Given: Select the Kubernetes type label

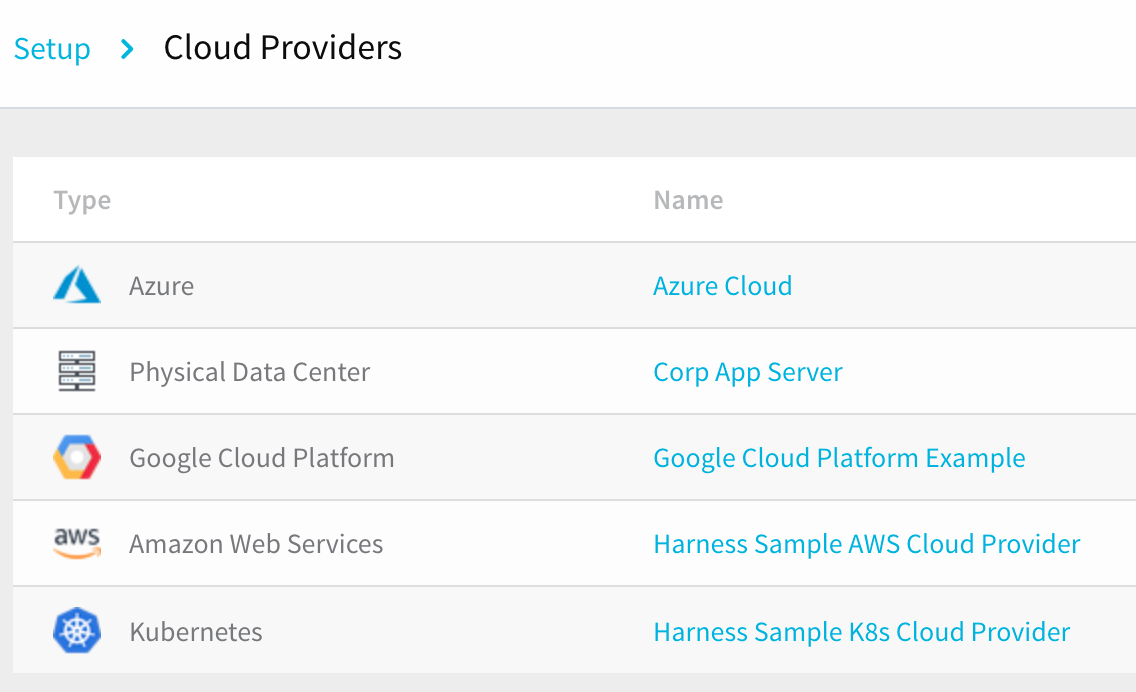Looking at the screenshot, I should 196,632.
